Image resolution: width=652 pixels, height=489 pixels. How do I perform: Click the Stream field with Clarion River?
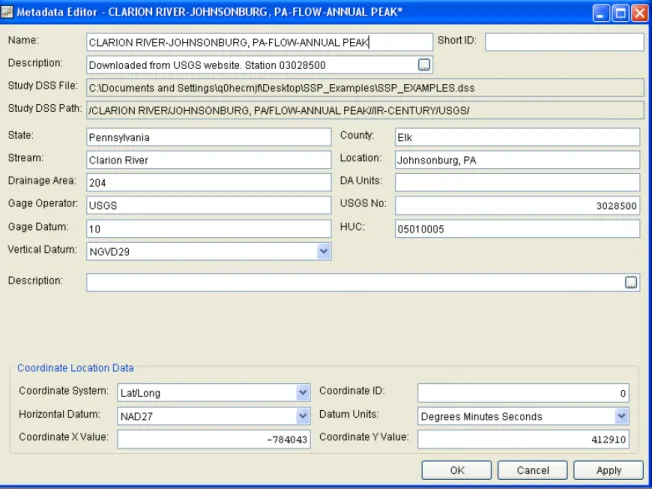click(209, 160)
